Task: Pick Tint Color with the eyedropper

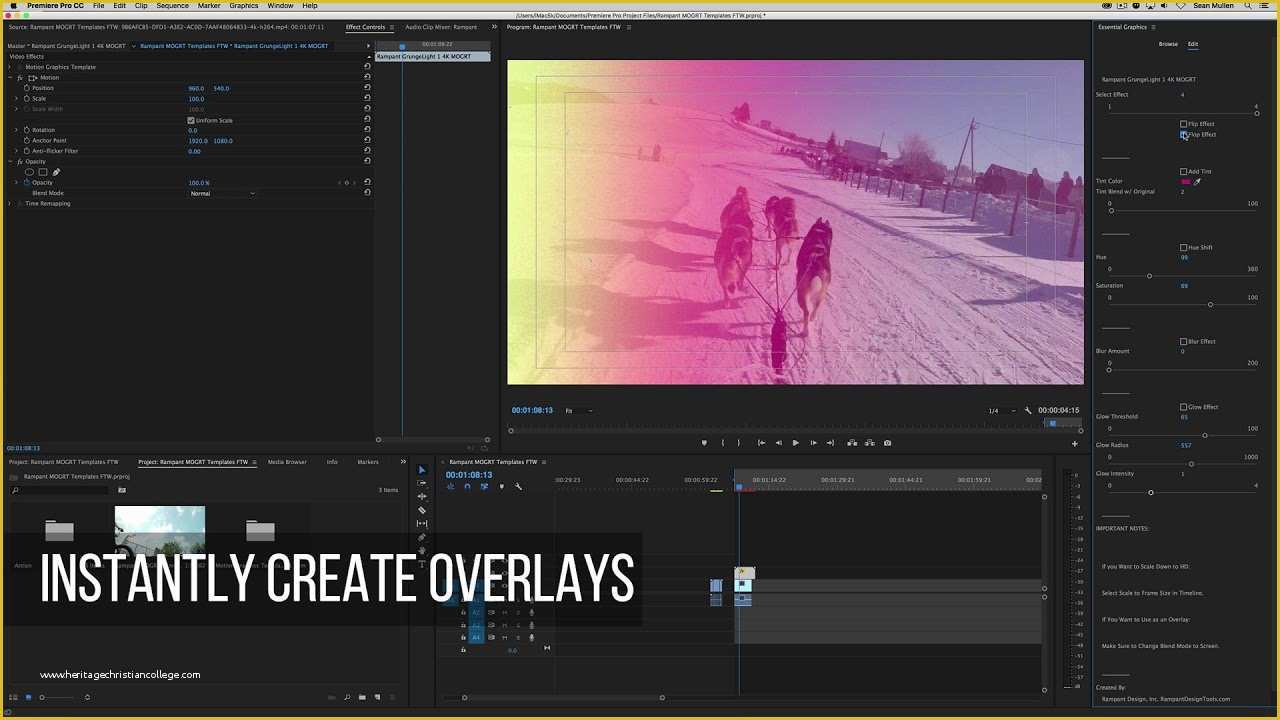Action: pos(1197,182)
